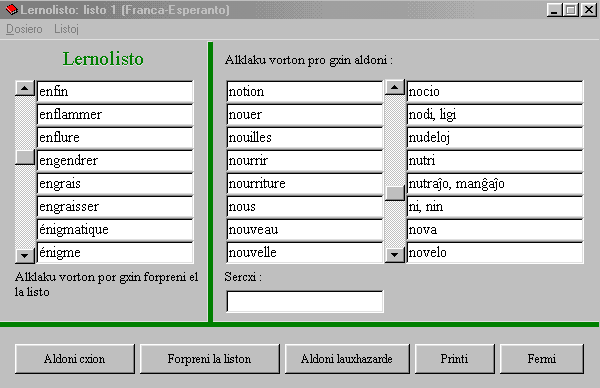Viewport: 600px width, 388px height.
Task: Click the dictionary list scrollbar thumb
Action: (x=395, y=193)
